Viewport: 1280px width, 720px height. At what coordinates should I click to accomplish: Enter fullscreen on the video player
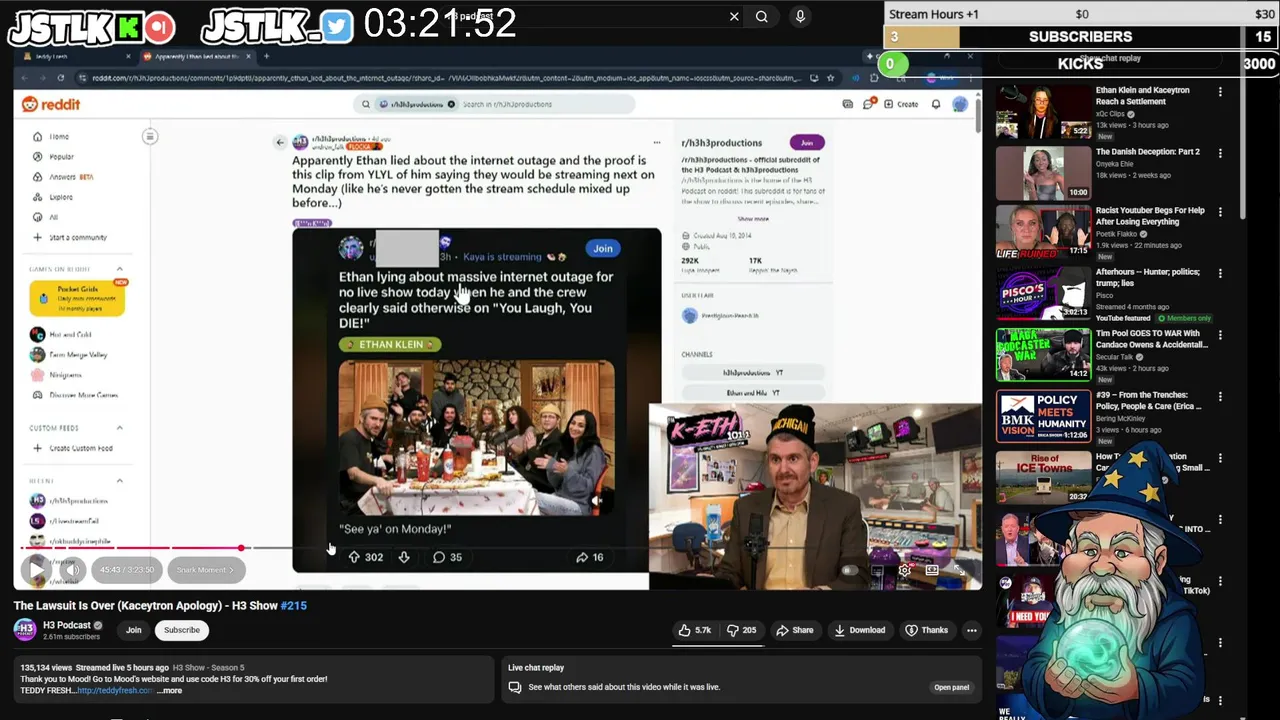959,570
